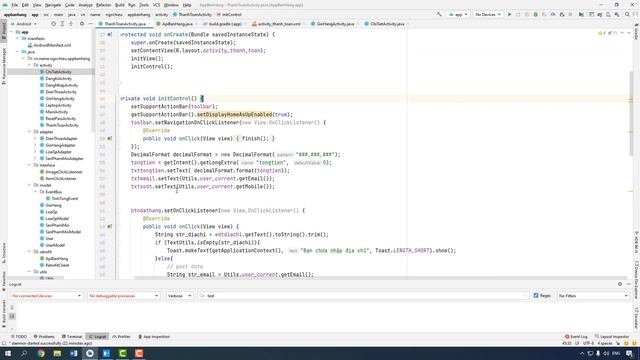Open the Layout Inspector
This screenshot has height=360, width=640.
point(612,337)
